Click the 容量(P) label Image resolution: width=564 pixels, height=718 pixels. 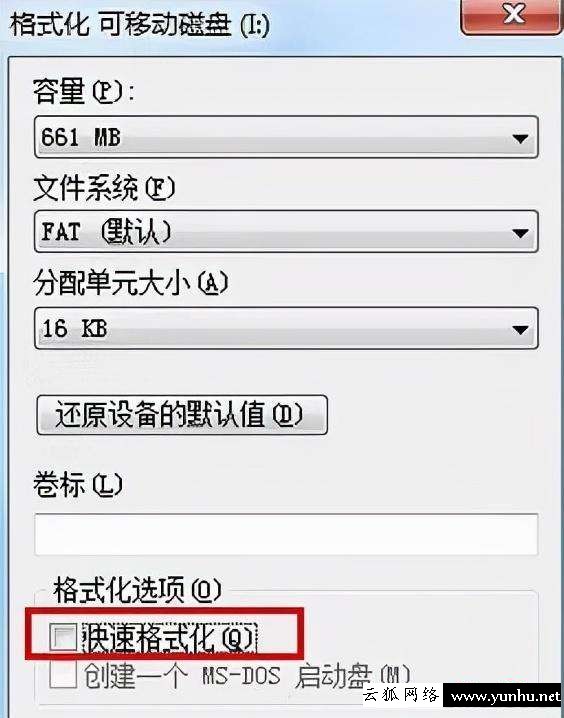click(x=84, y=91)
